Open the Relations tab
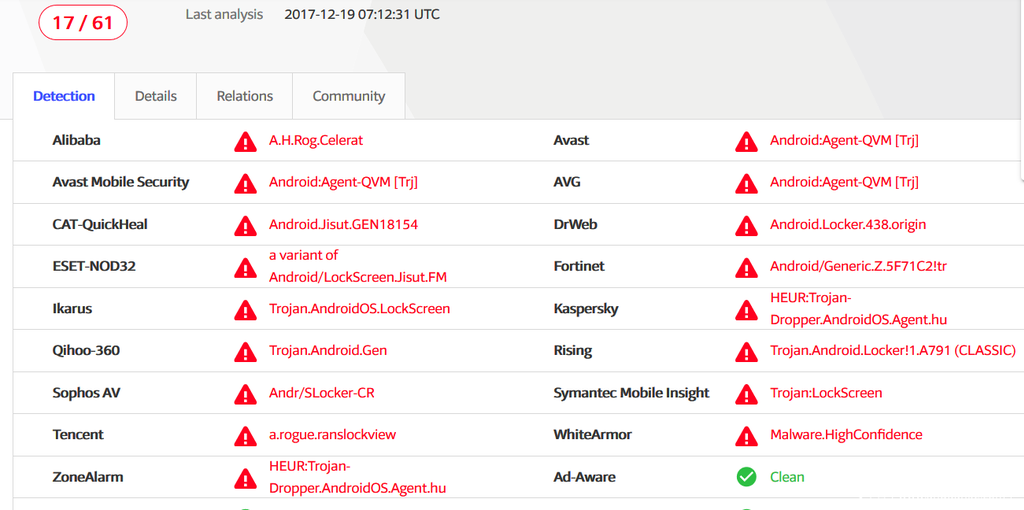The height and width of the screenshot is (510, 1024). coord(245,96)
